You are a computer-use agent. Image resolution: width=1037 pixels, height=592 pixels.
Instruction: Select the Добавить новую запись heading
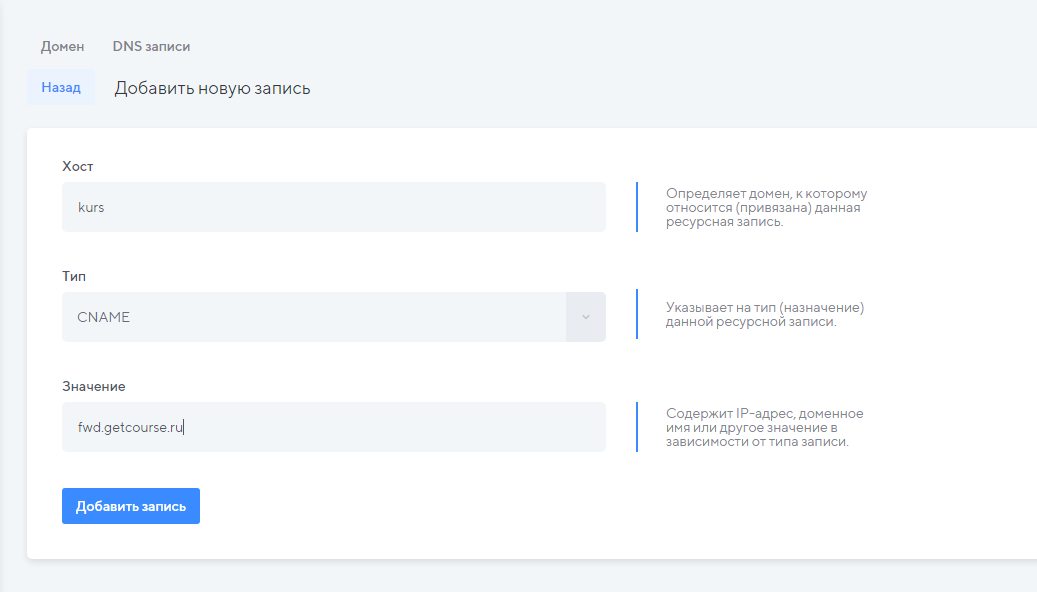212,88
